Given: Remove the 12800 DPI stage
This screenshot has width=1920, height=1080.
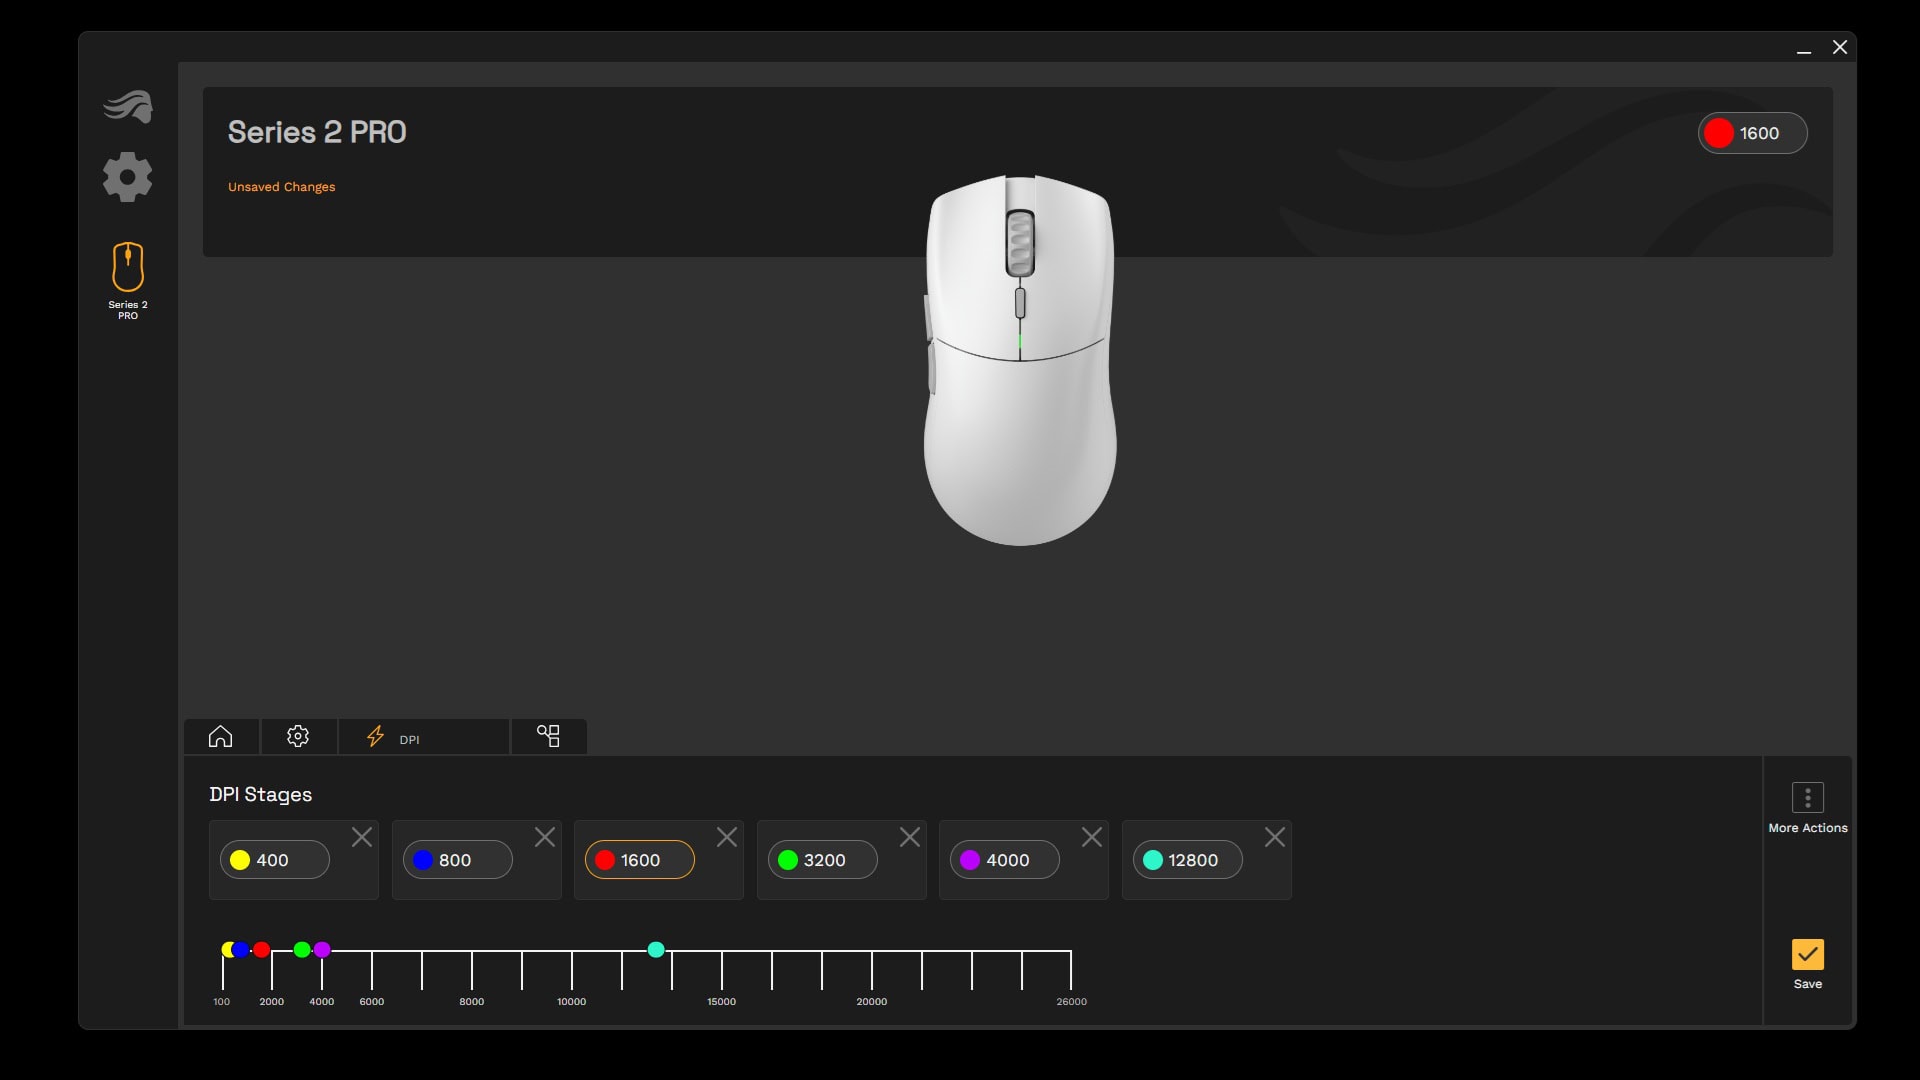Looking at the screenshot, I should click(x=1274, y=836).
